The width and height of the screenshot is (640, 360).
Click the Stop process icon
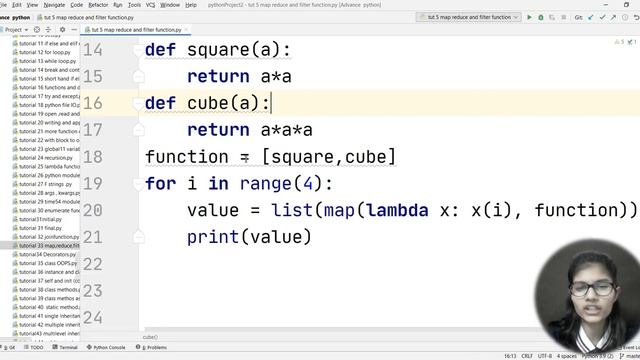[564, 18]
